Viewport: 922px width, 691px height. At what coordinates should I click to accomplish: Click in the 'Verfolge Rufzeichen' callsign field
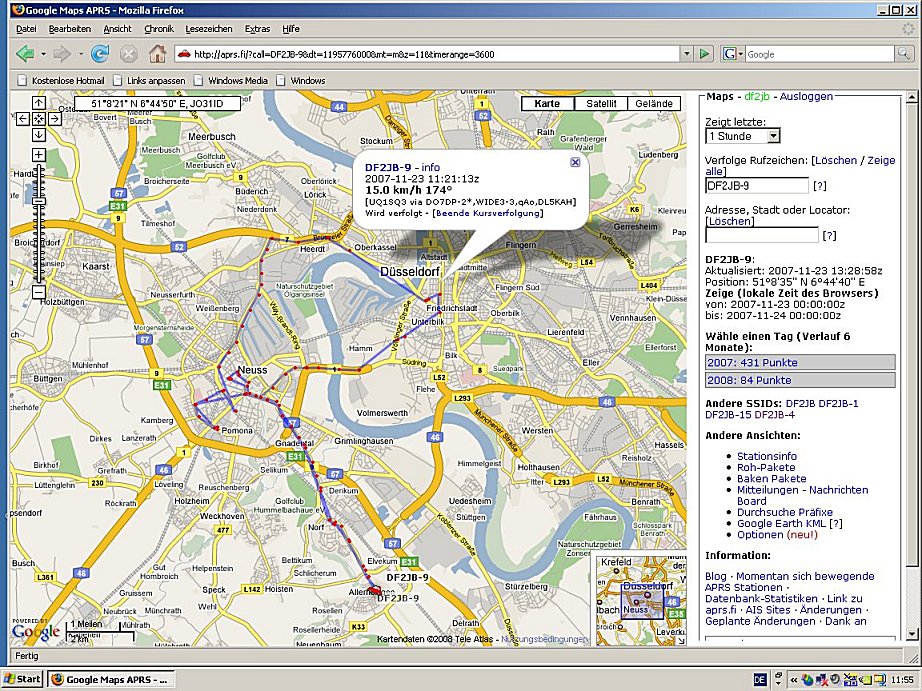[757, 186]
